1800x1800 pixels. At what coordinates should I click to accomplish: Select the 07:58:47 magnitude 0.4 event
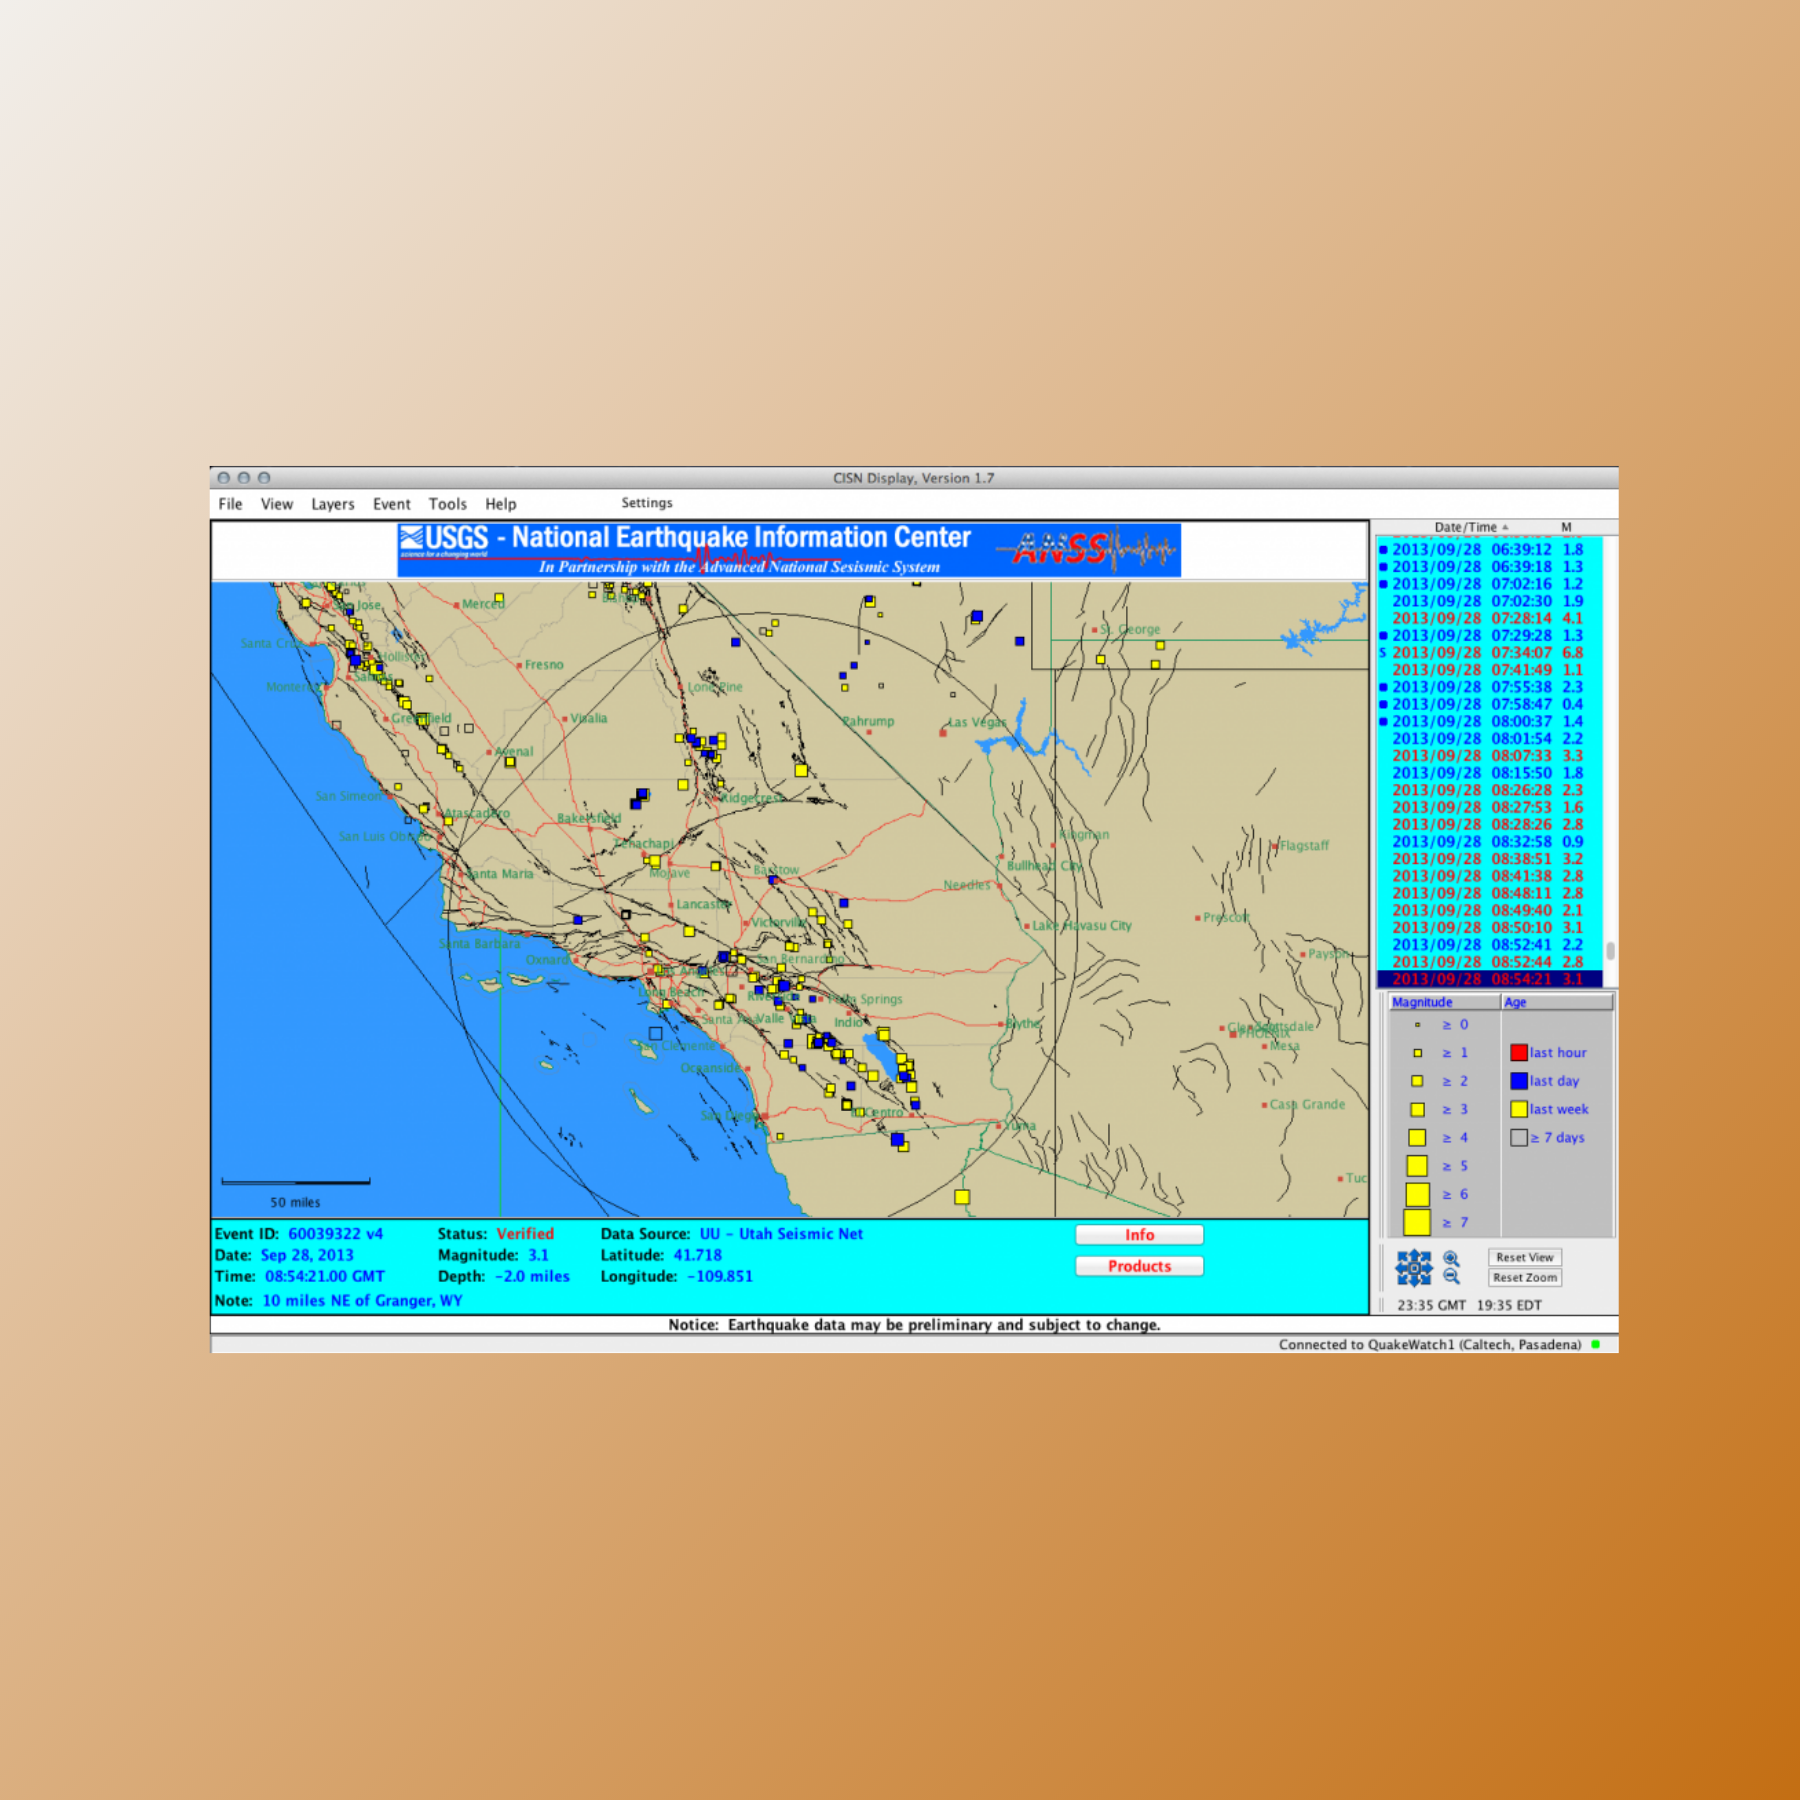pyautogui.click(x=1489, y=704)
